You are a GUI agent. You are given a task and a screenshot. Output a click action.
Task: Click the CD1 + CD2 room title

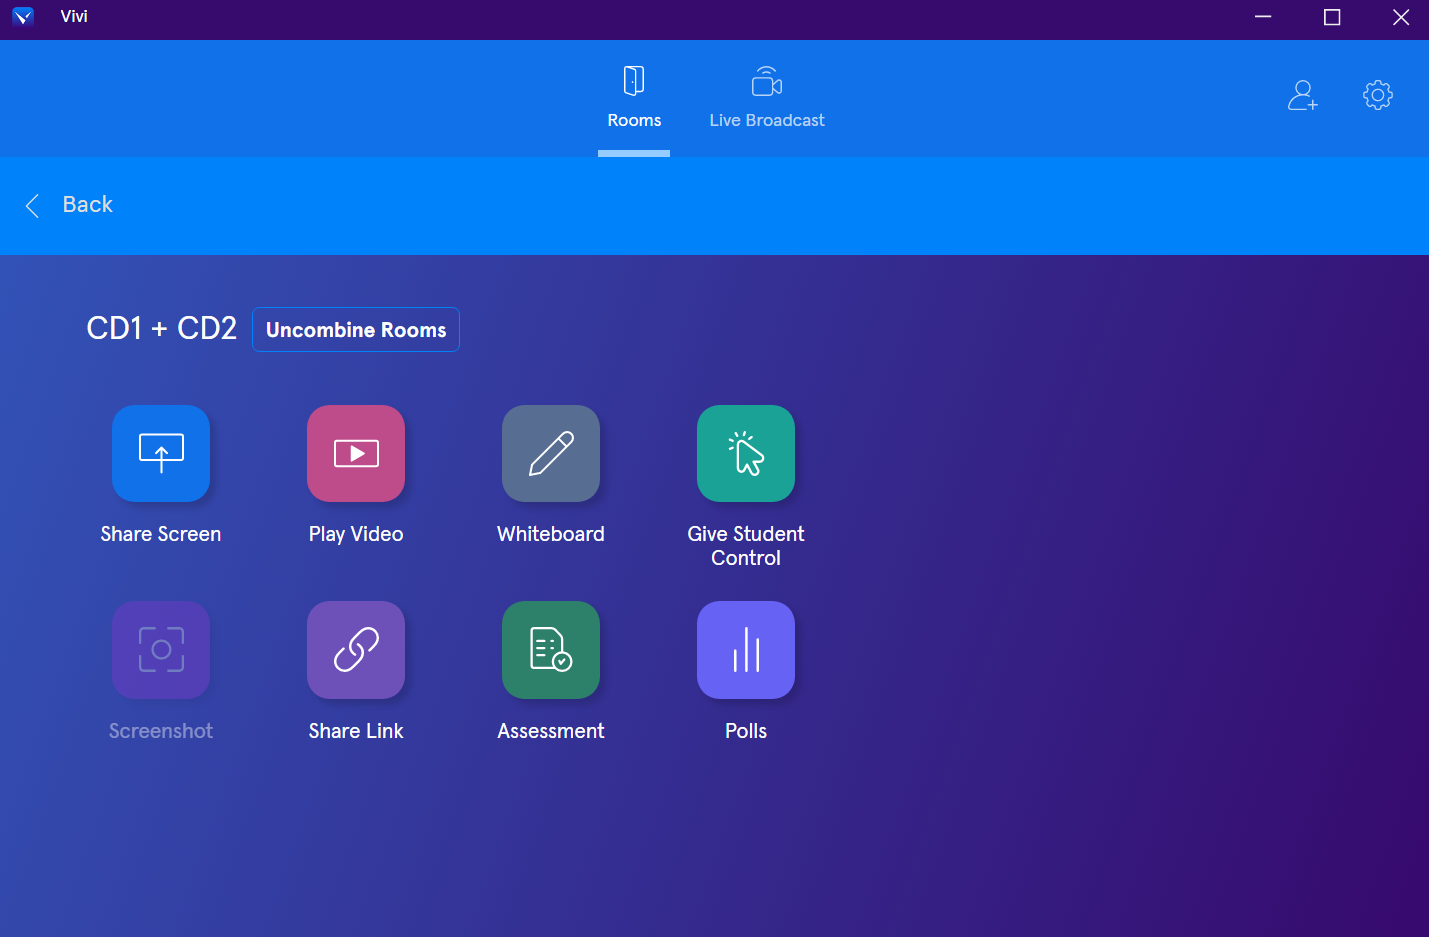[162, 329]
